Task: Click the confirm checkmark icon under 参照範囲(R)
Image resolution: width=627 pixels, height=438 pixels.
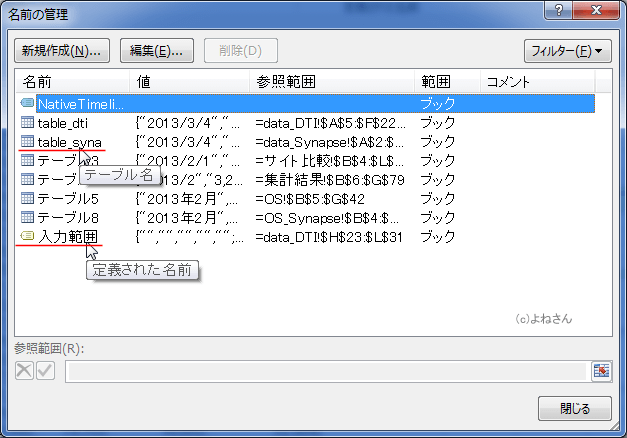Action: 46,370
